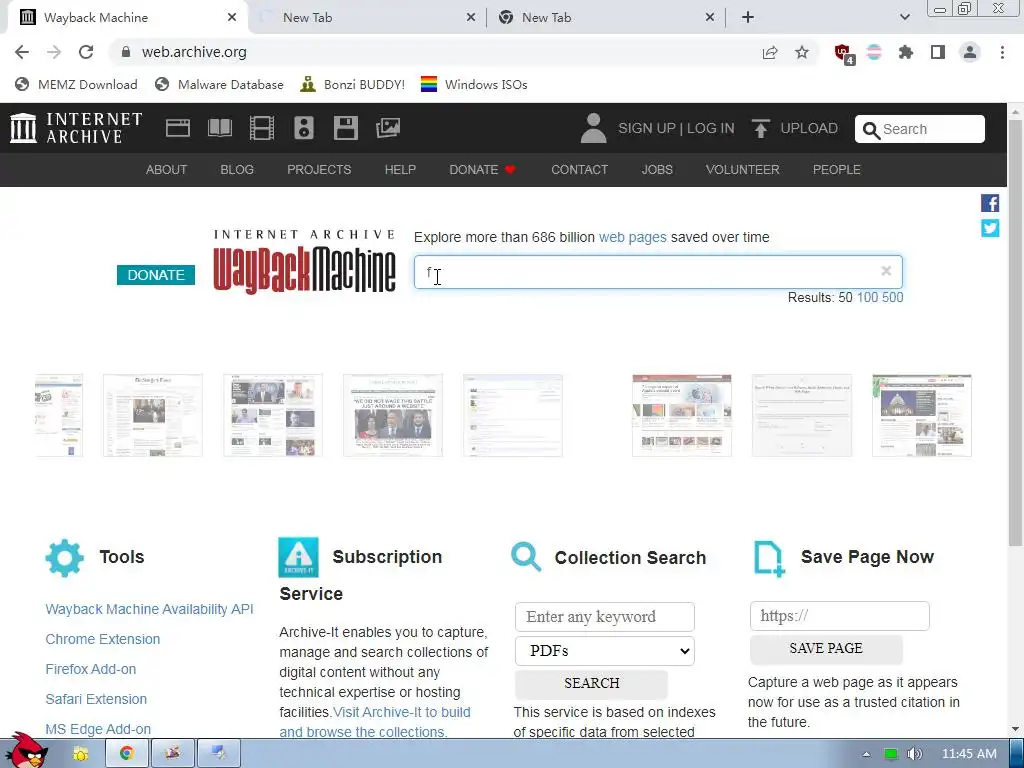
Task: Expand the tab search dropdown arrow
Action: click(904, 18)
